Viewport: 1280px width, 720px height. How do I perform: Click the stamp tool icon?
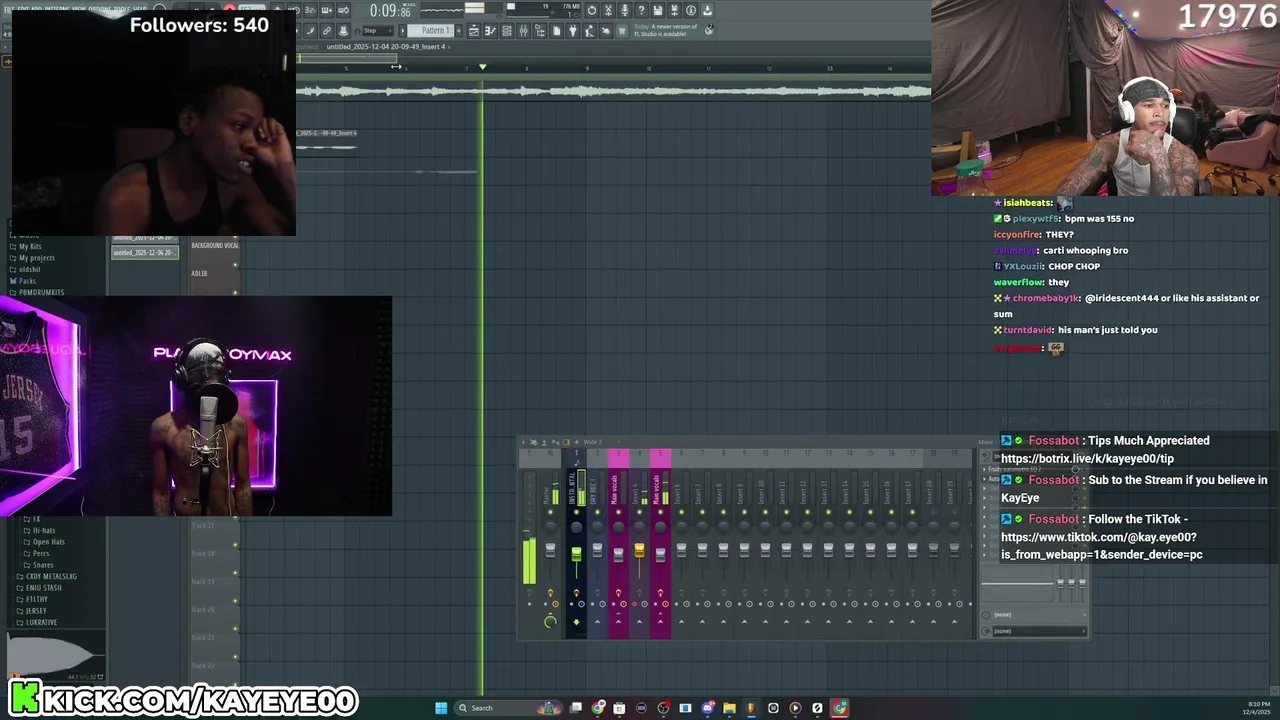click(343, 31)
